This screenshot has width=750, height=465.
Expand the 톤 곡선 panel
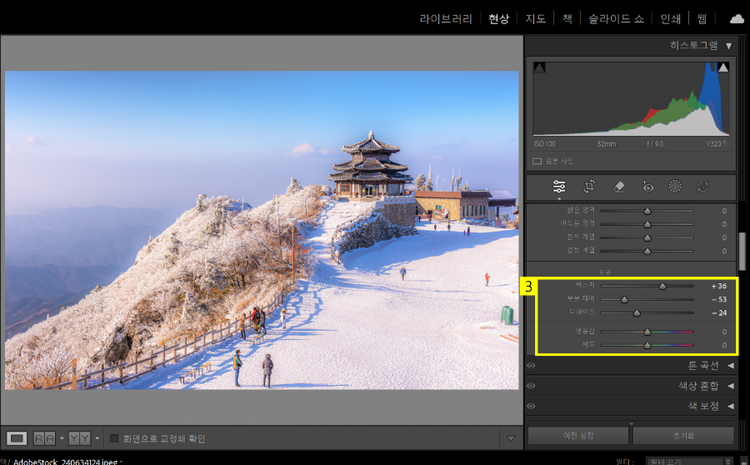point(731,365)
